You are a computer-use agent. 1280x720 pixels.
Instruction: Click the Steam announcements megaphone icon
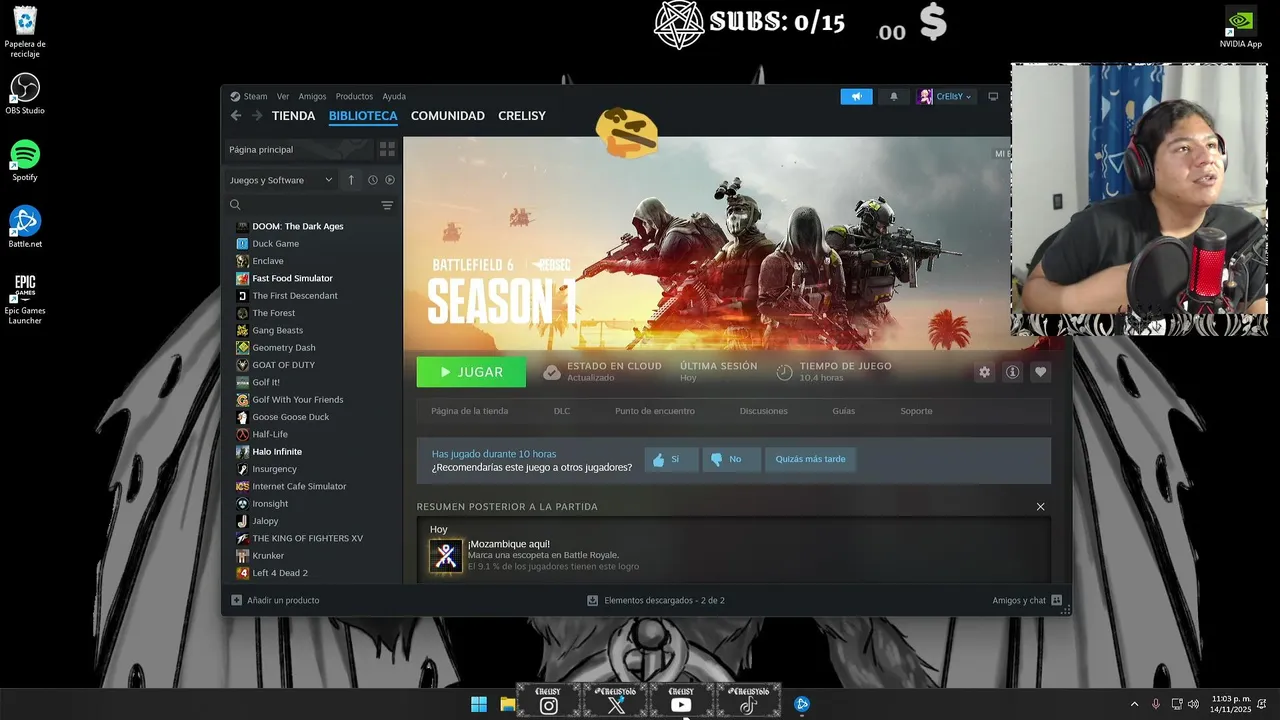(856, 96)
